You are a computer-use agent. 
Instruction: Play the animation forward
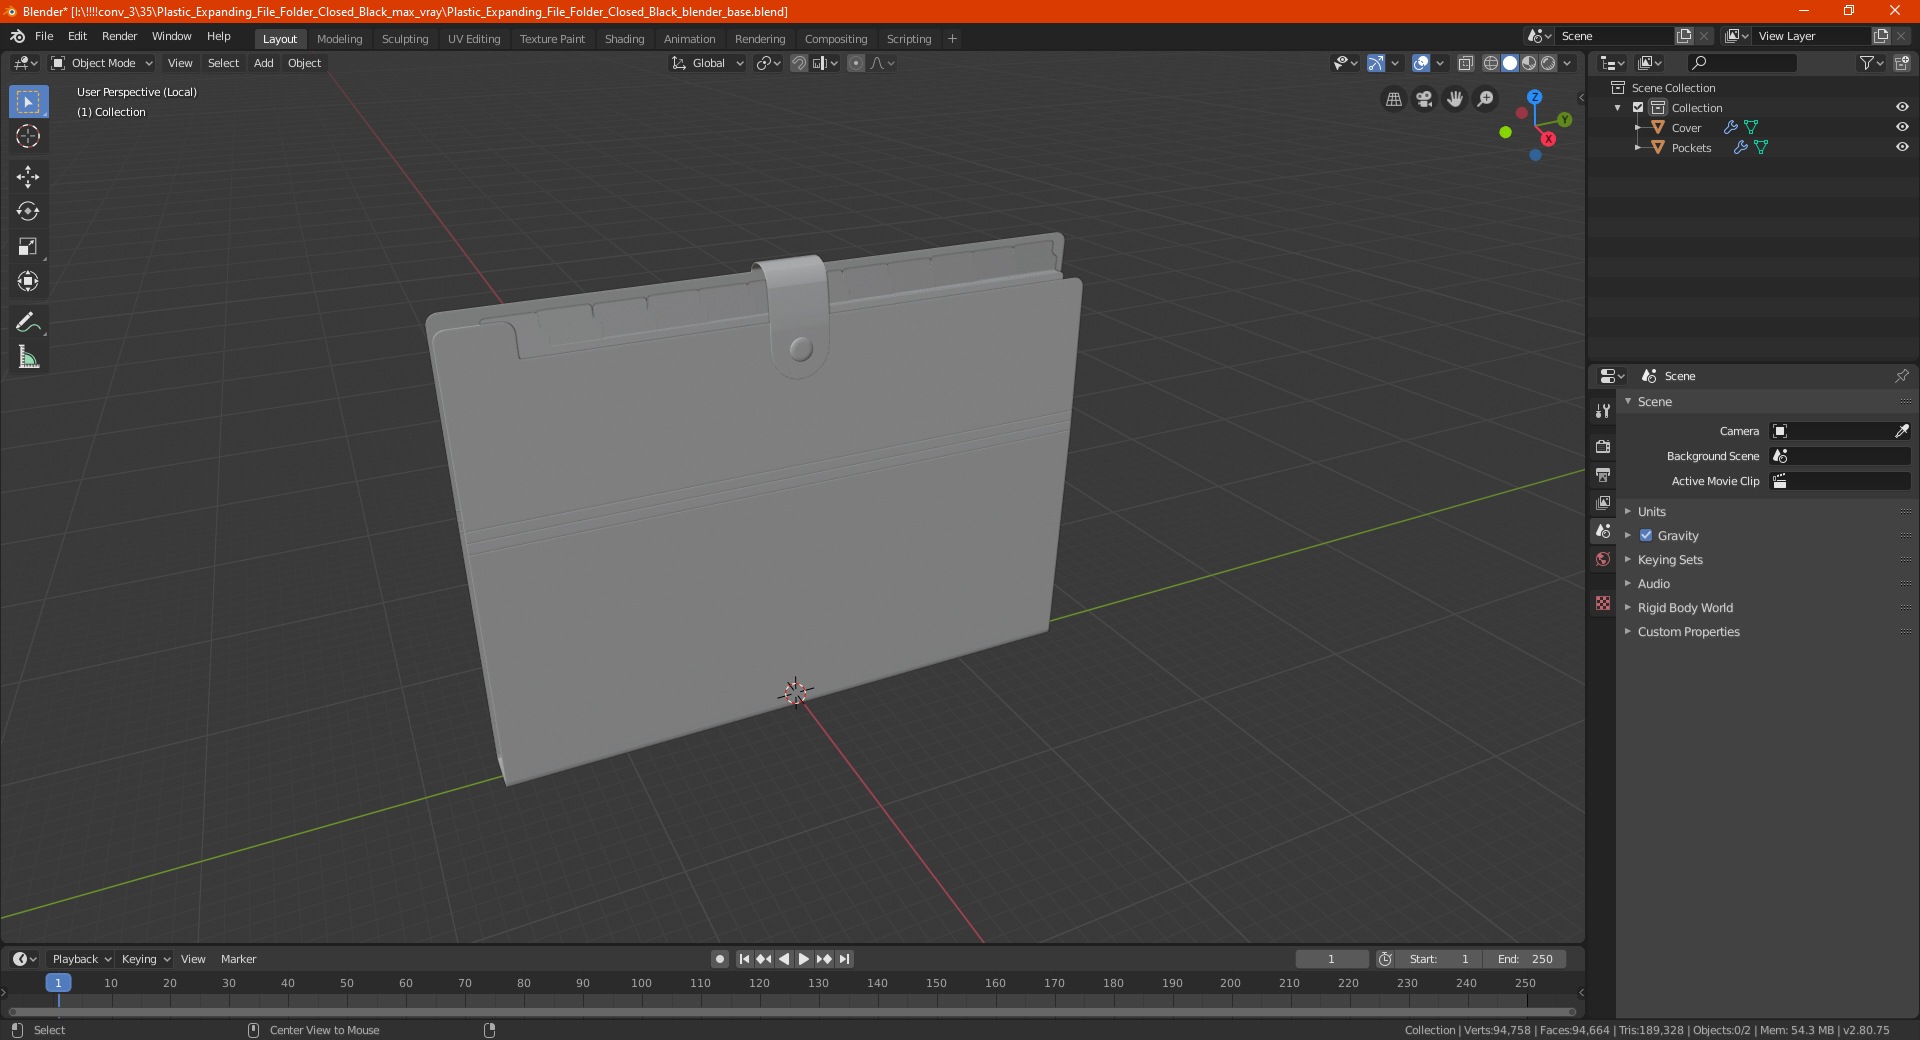804,959
